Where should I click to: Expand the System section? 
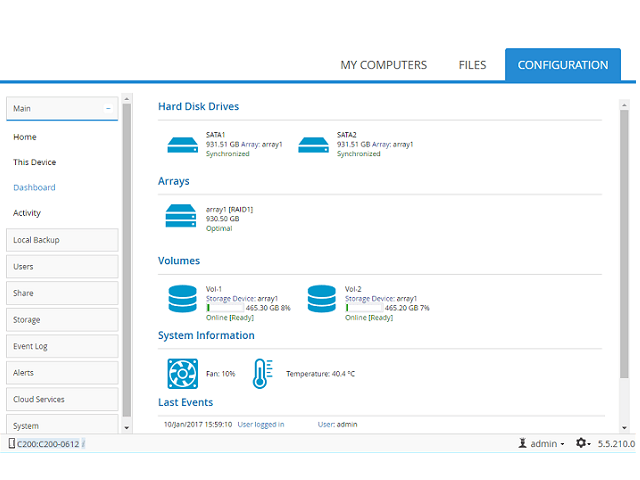pos(62,424)
